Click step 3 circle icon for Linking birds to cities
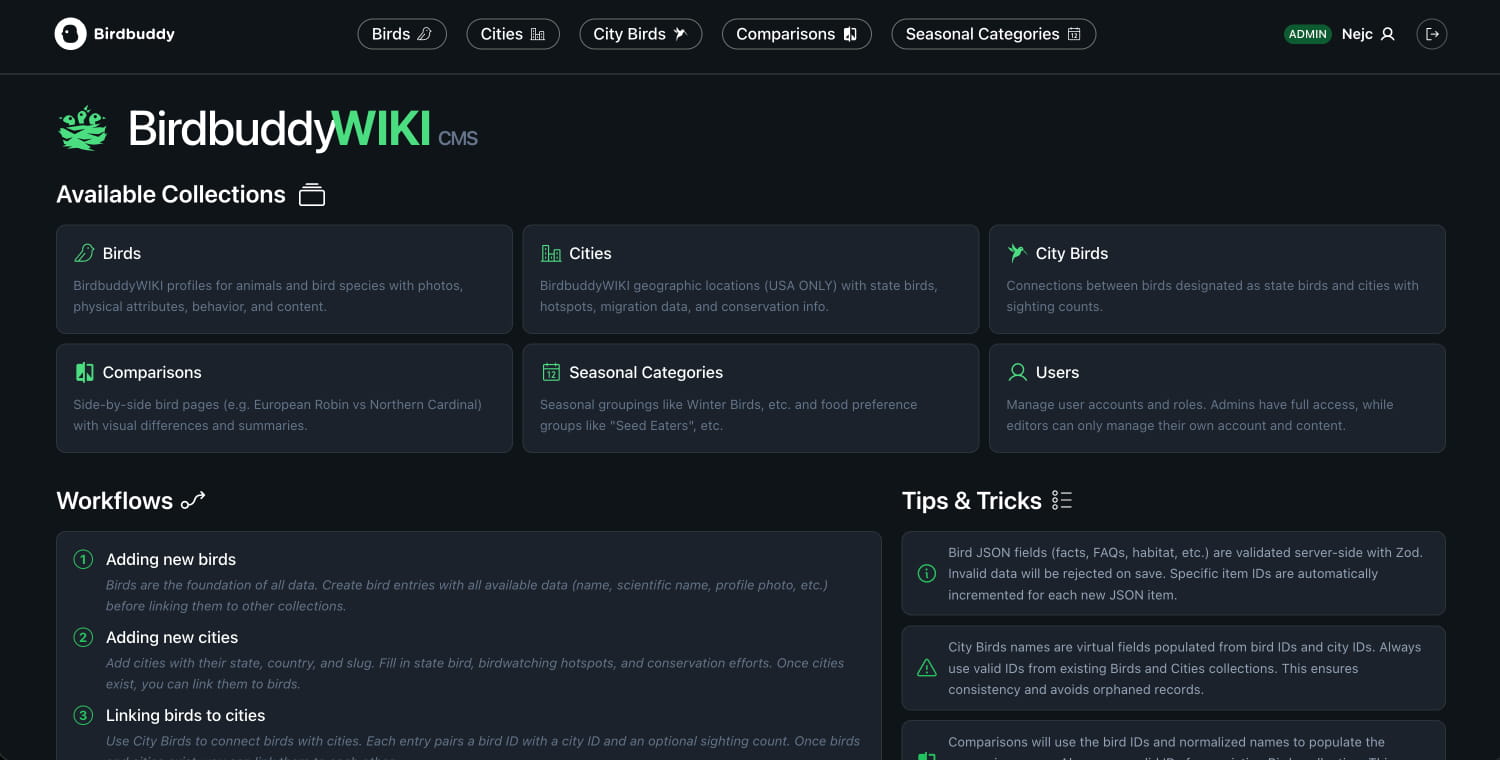 (x=83, y=715)
